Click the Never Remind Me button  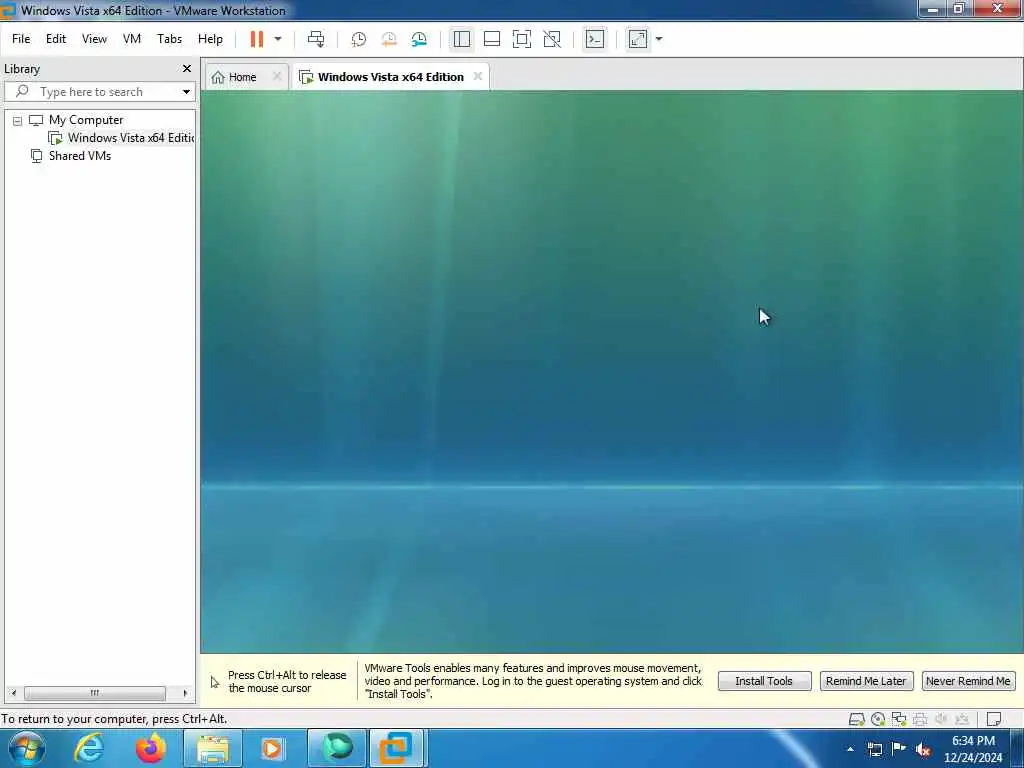pyautogui.click(x=968, y=681)
